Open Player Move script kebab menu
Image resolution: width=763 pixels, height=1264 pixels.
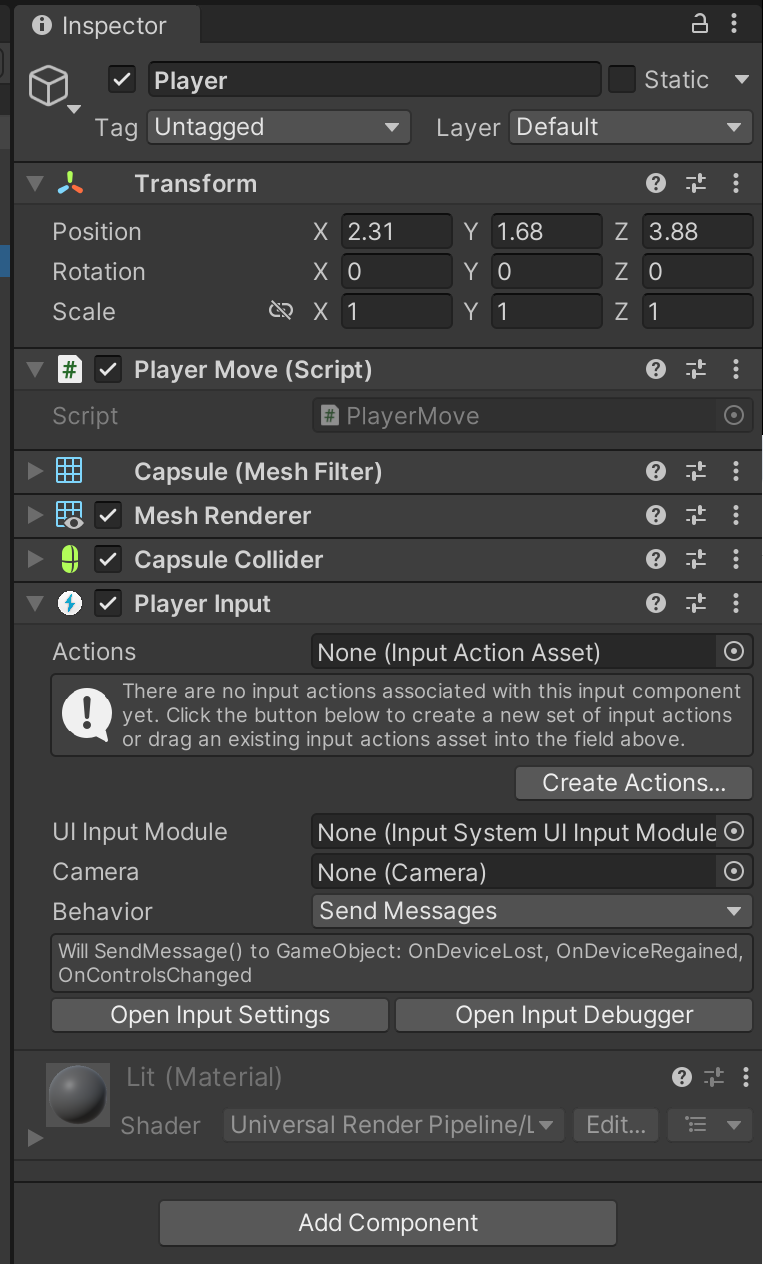click(736, 369)
